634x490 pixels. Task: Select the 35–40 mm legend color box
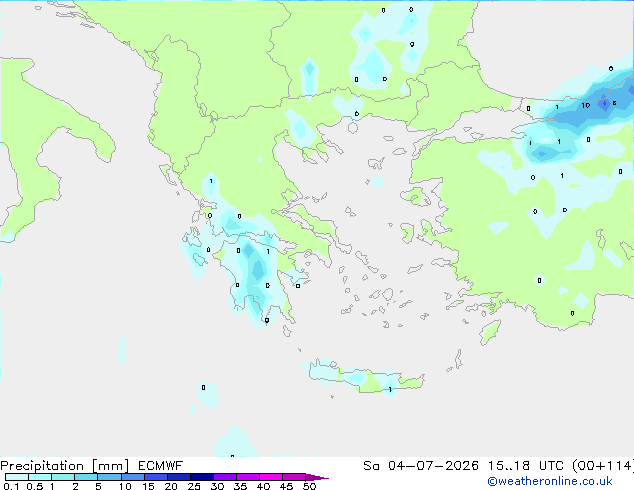tap(247, 477)
